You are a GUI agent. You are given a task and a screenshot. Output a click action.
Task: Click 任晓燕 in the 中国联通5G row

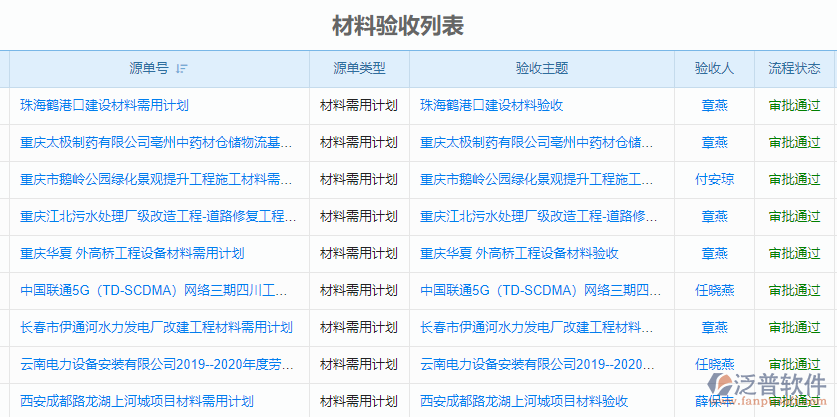click(x=714, y=290)
